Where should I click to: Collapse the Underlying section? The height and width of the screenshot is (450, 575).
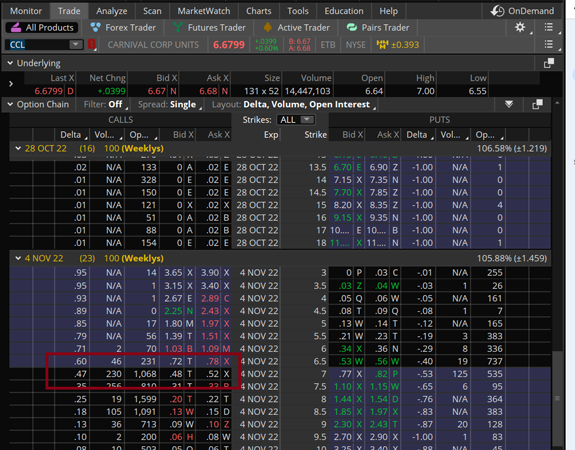click(x=10, y=63)
